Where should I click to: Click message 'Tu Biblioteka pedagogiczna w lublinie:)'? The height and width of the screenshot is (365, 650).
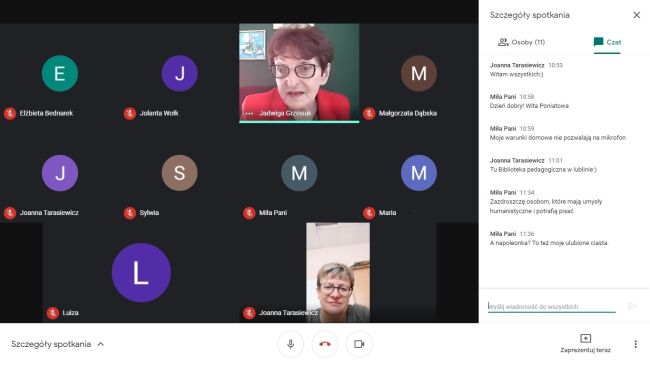(543, 170)
